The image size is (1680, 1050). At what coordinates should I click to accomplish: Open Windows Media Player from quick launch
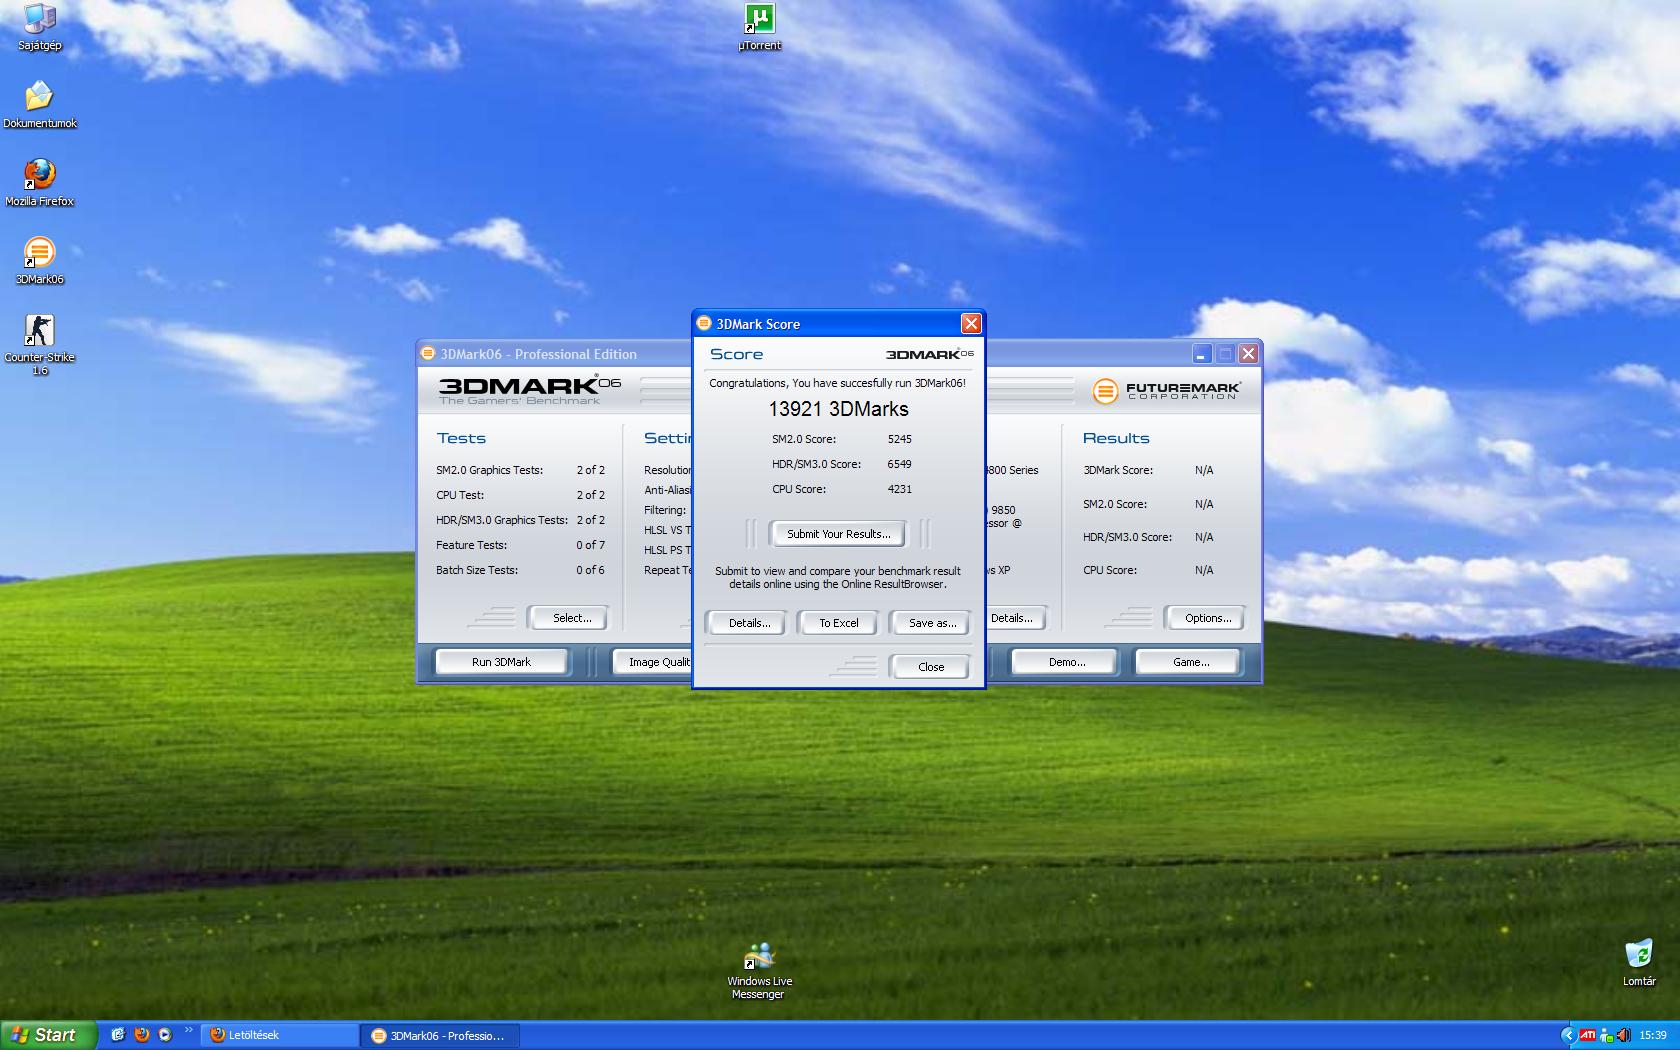pos(165,1035)
